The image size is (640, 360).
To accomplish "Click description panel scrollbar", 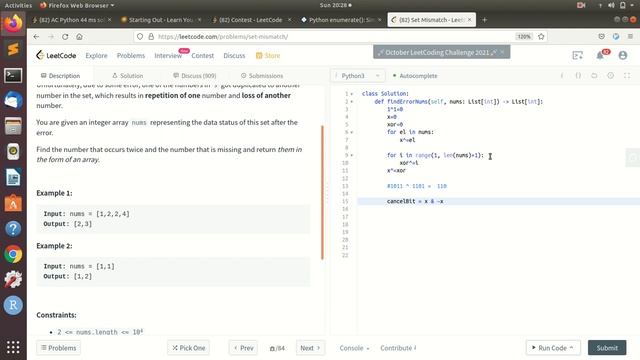I will pyautogui.click(x=322, y=193).
